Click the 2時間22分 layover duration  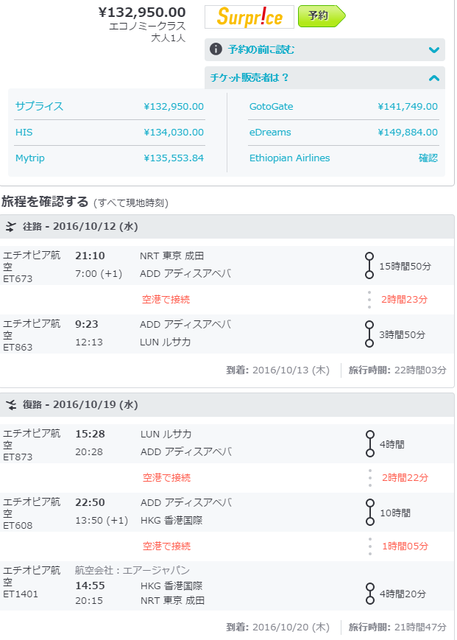click(405, 478)
